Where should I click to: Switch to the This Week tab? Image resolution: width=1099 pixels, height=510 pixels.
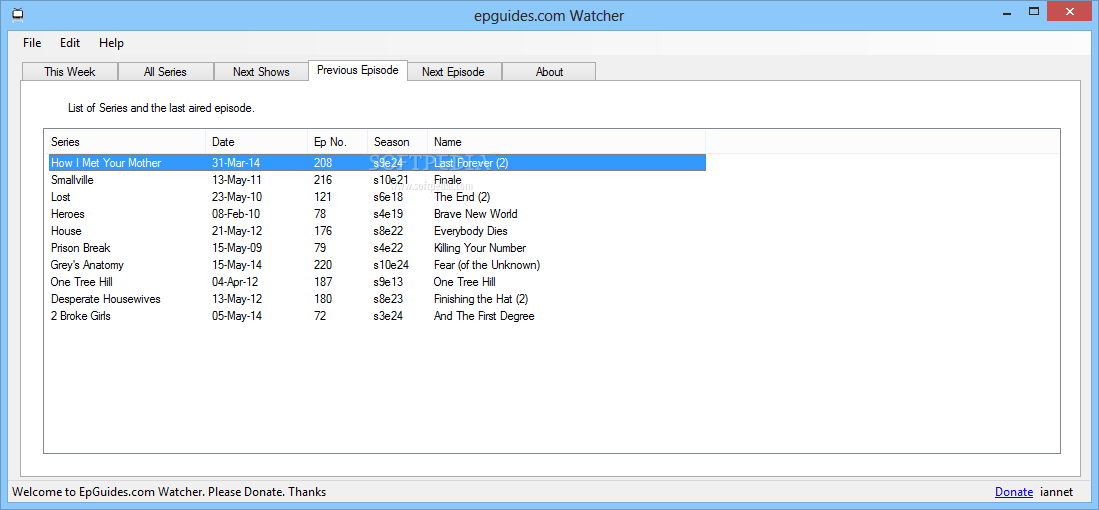point(70,71)
